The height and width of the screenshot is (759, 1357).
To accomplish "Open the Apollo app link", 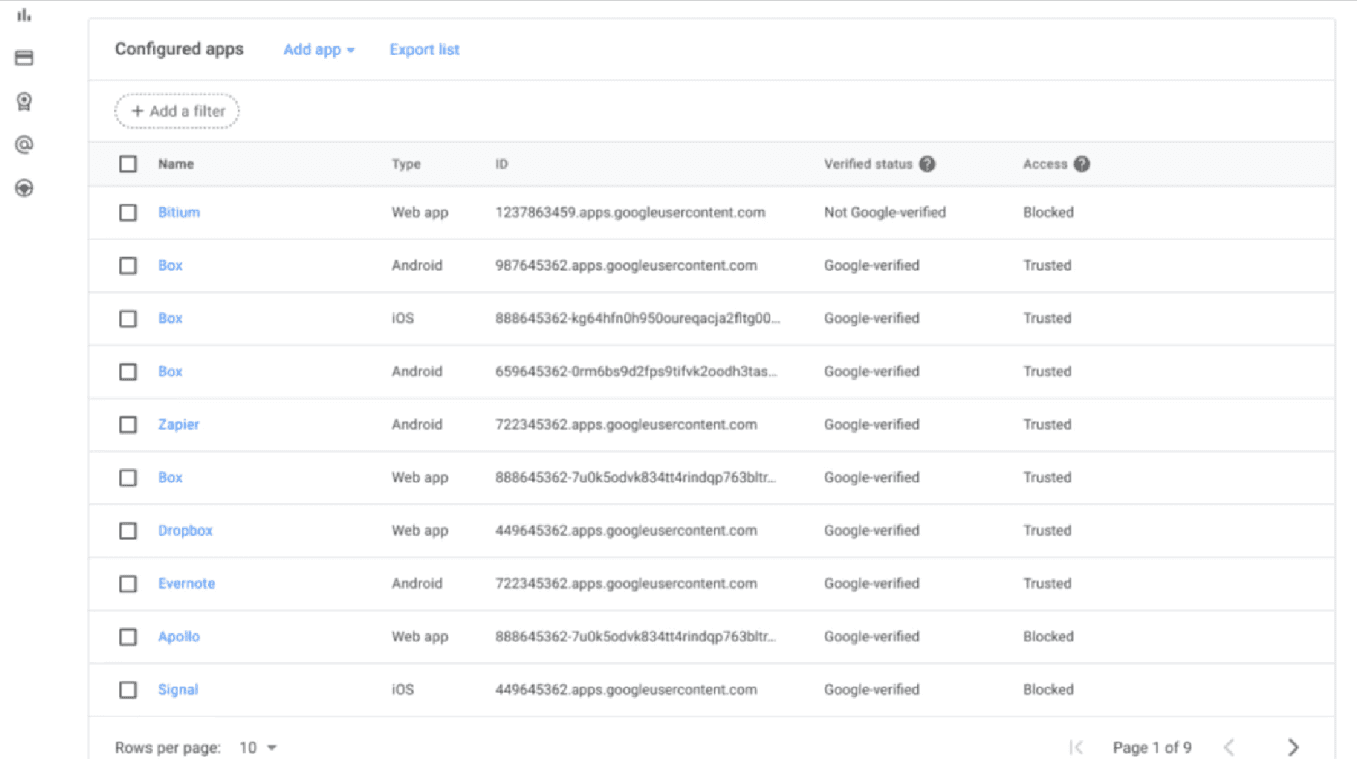I will [179, 636].
